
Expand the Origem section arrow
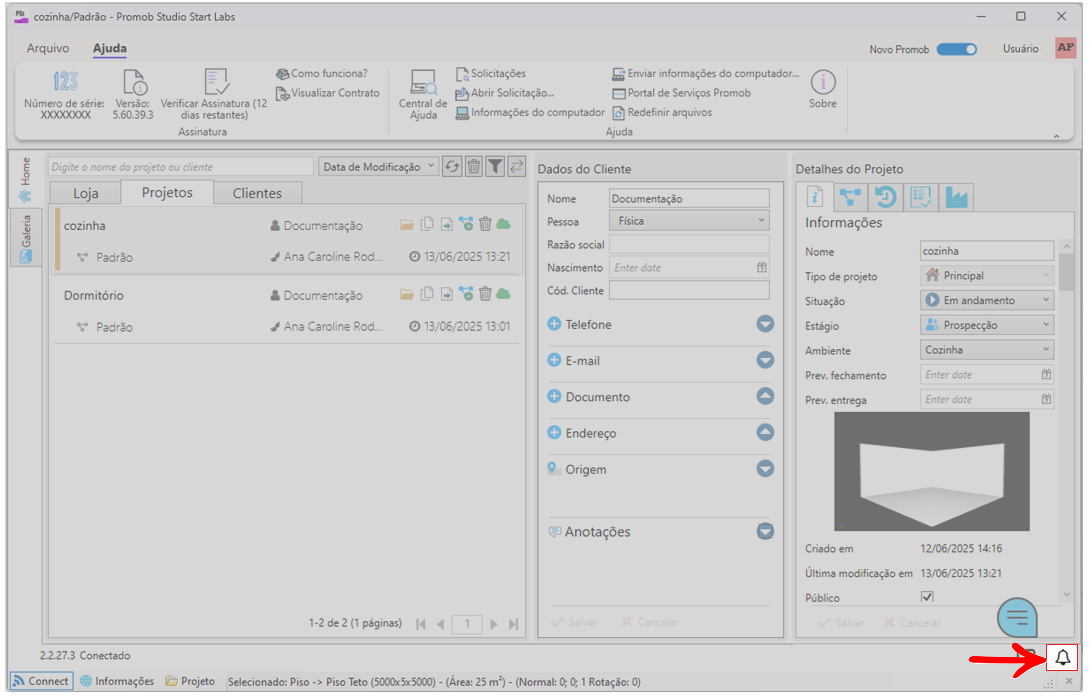point(765,469)
